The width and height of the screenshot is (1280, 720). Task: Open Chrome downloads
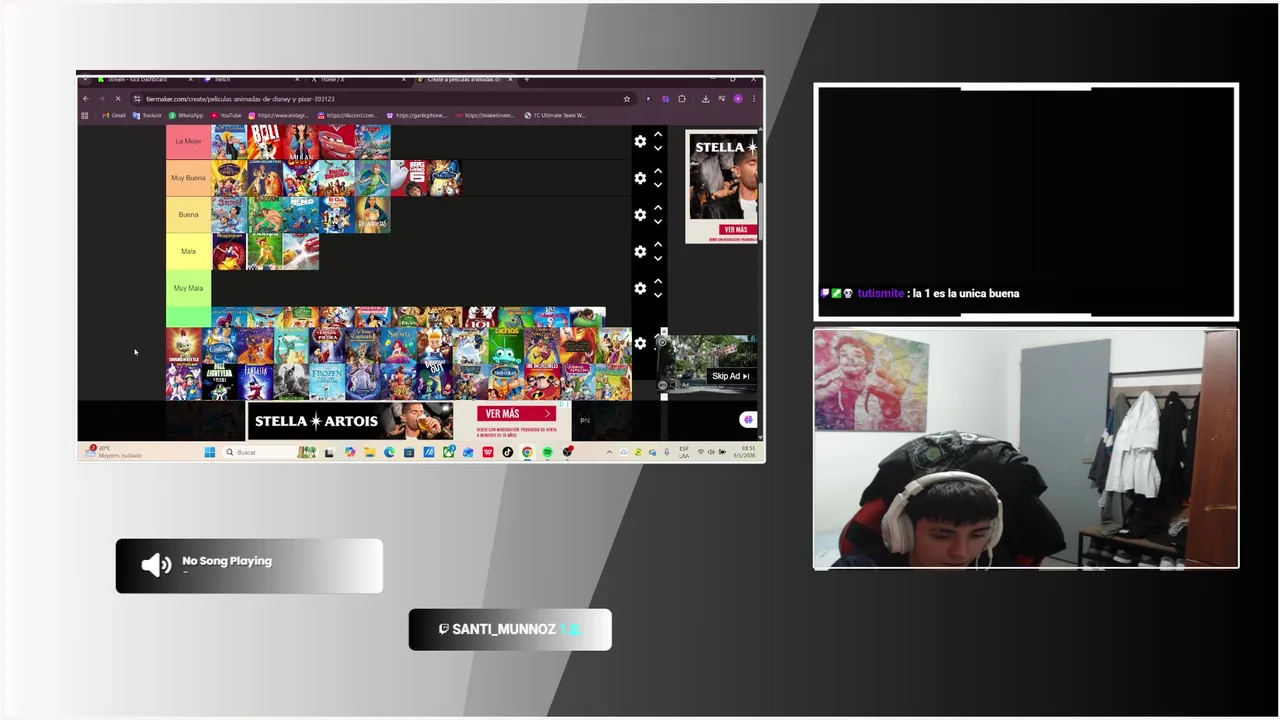[705, 99]
